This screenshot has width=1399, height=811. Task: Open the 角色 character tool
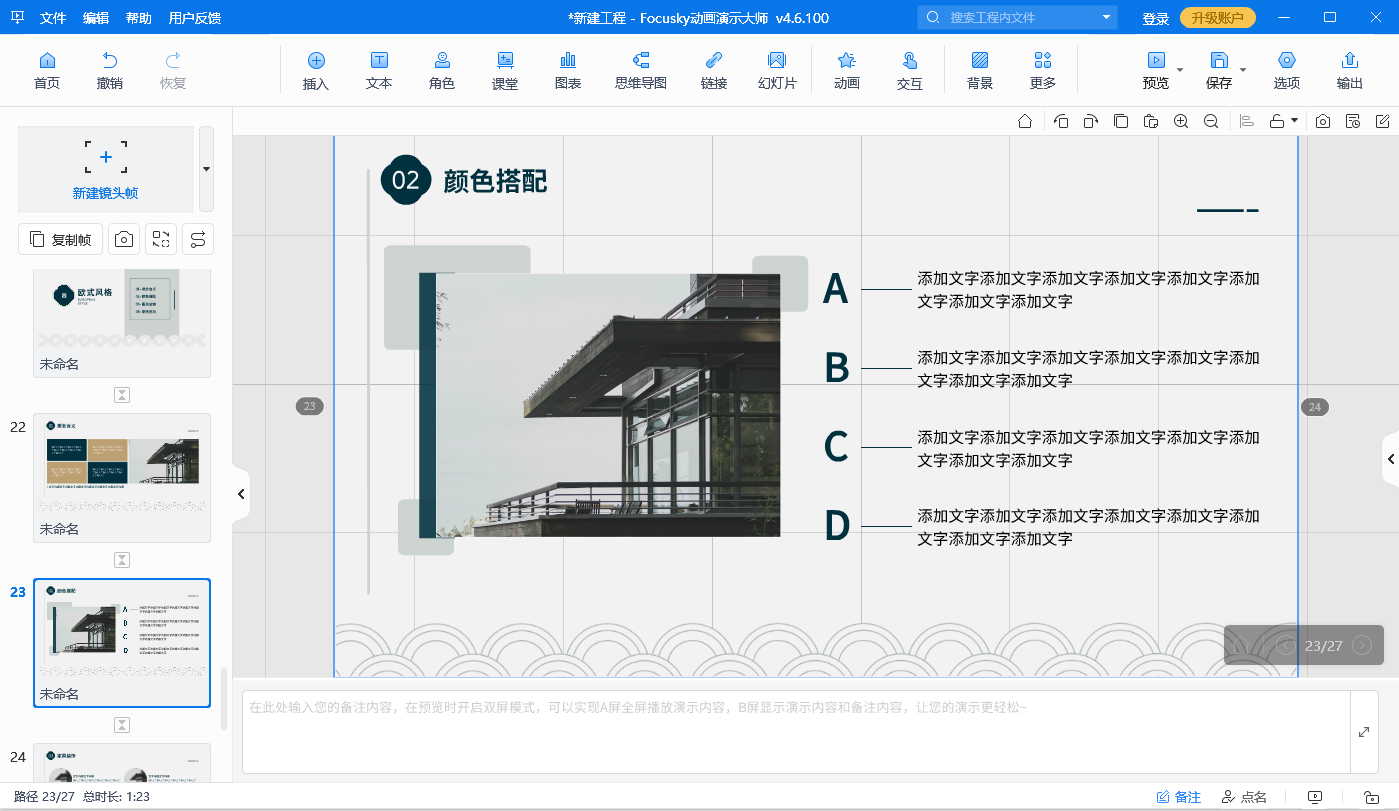pos(442,70)
